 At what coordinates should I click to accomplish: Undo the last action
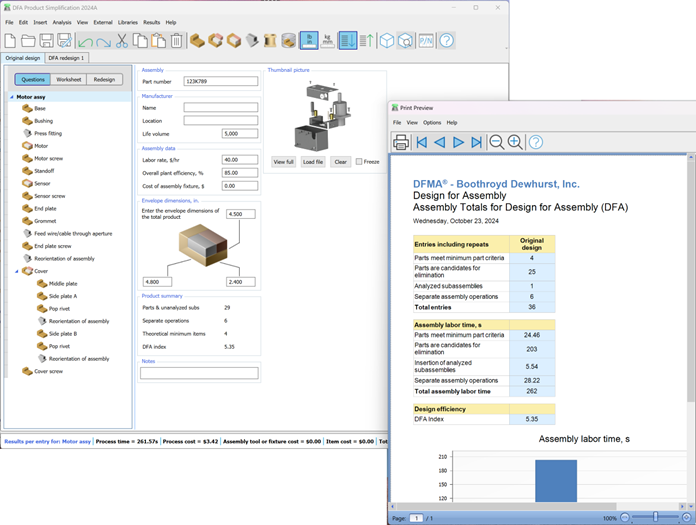85,42
